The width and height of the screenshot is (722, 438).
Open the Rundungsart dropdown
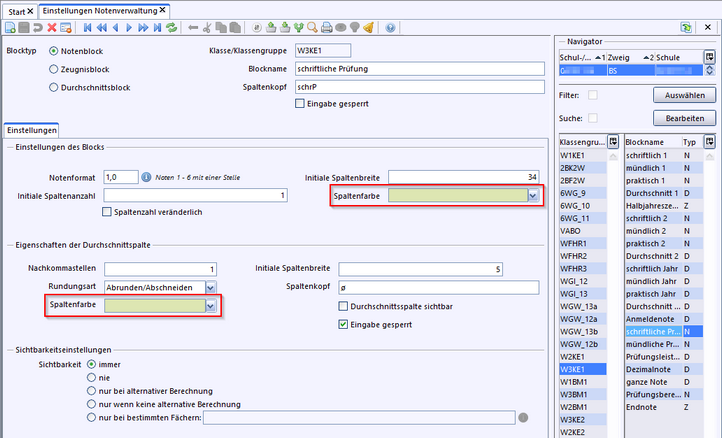[209, 287]
